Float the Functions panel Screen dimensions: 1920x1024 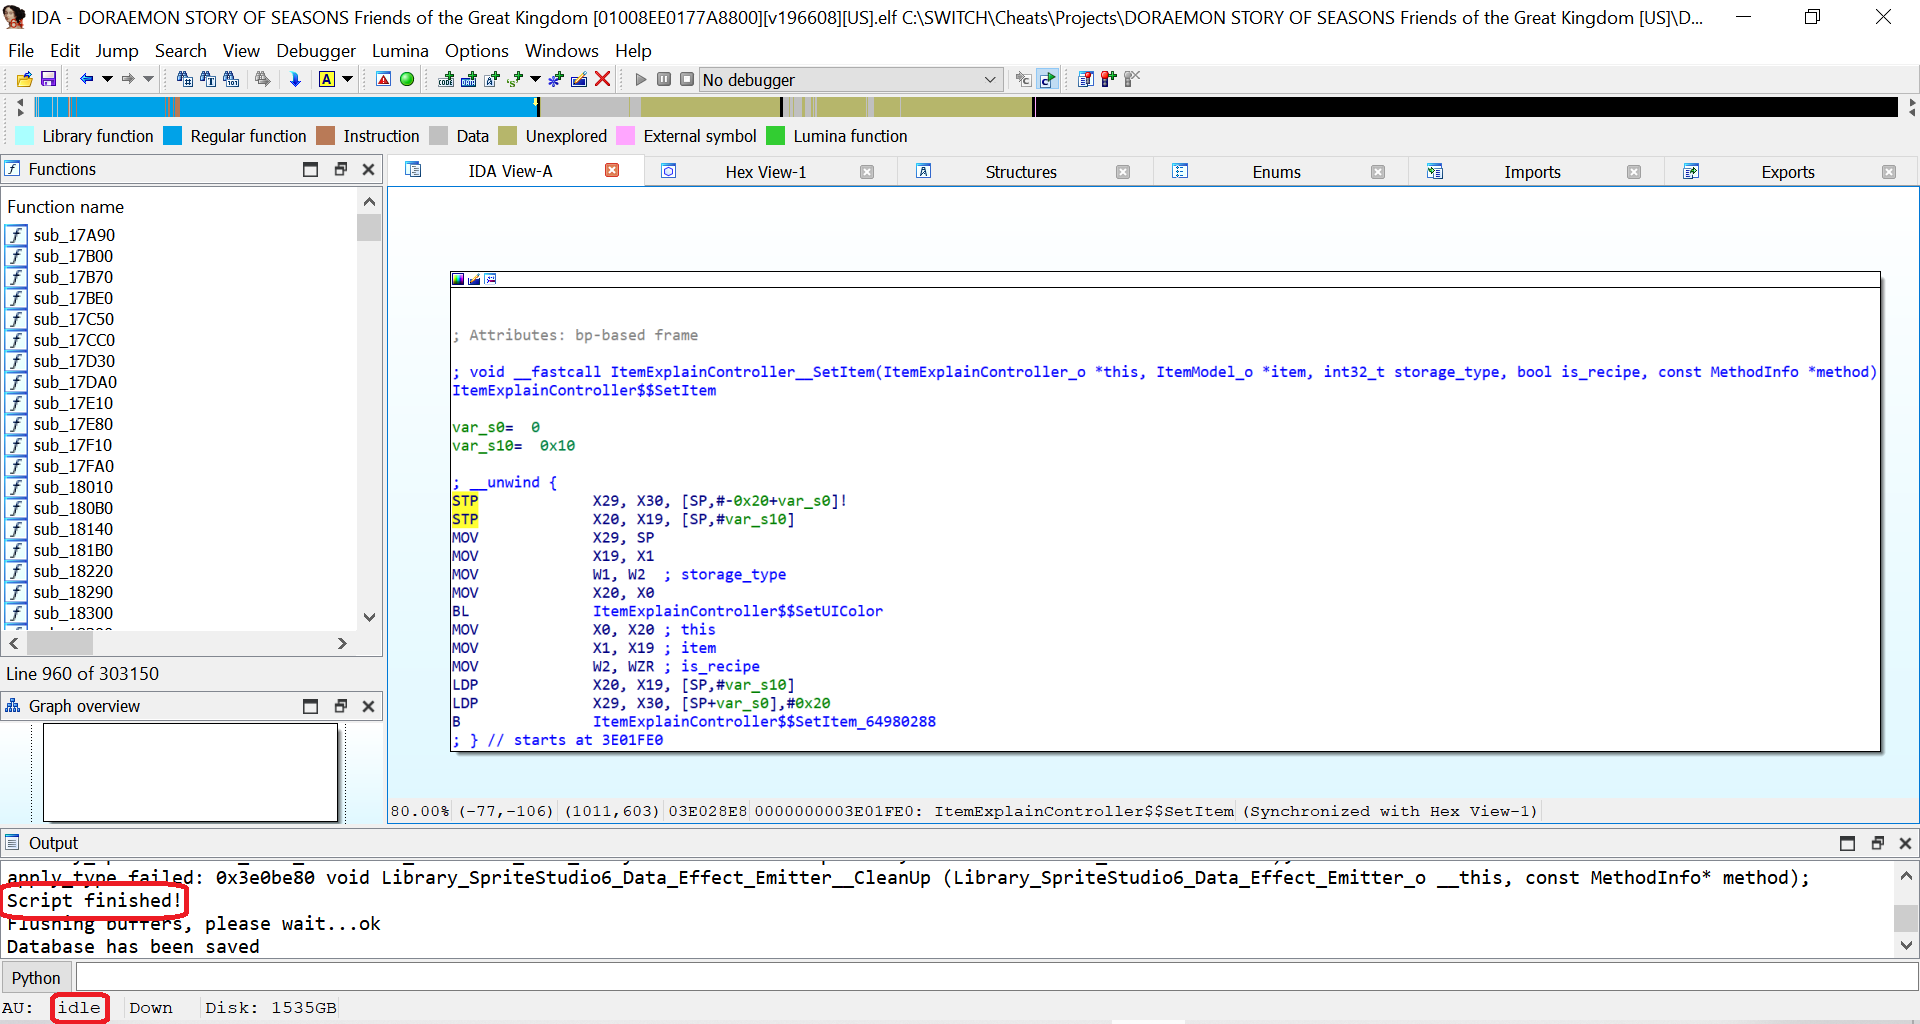340,169
